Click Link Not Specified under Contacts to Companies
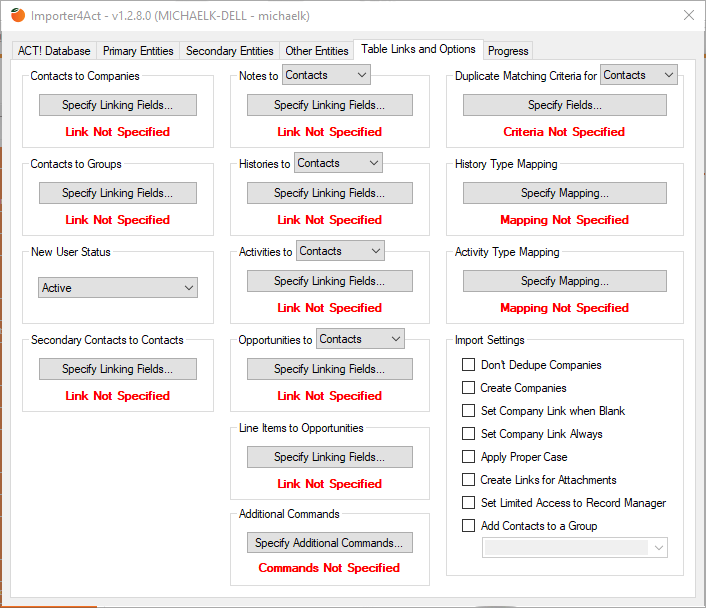 point(118,132)
